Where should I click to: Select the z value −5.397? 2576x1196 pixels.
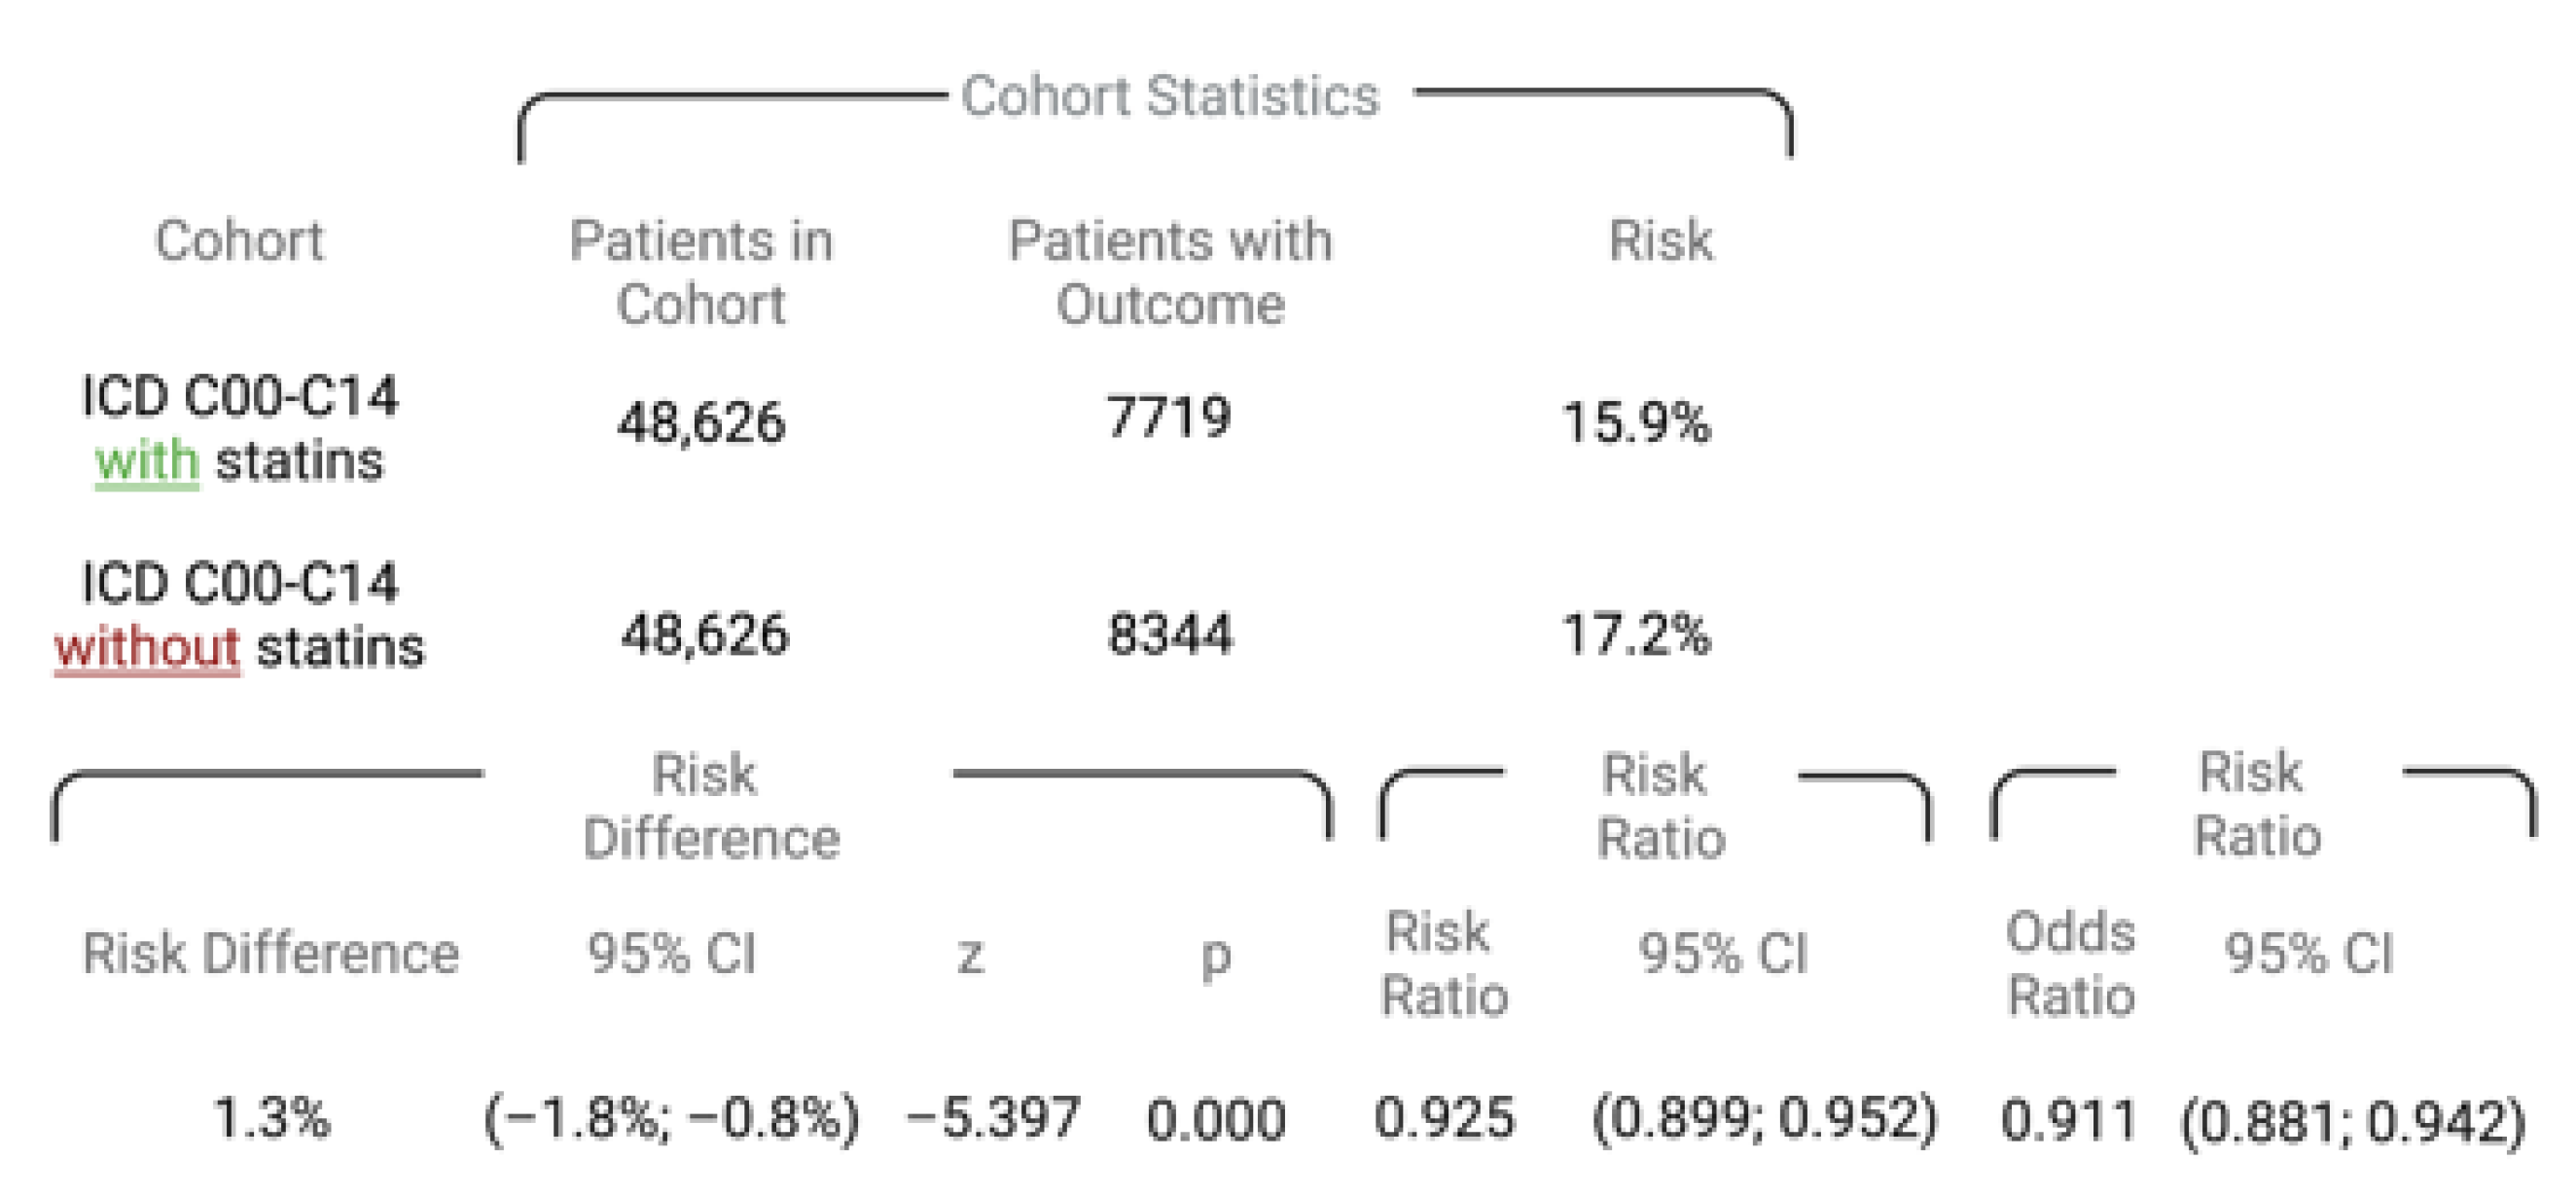click(x=992, y=1117)
